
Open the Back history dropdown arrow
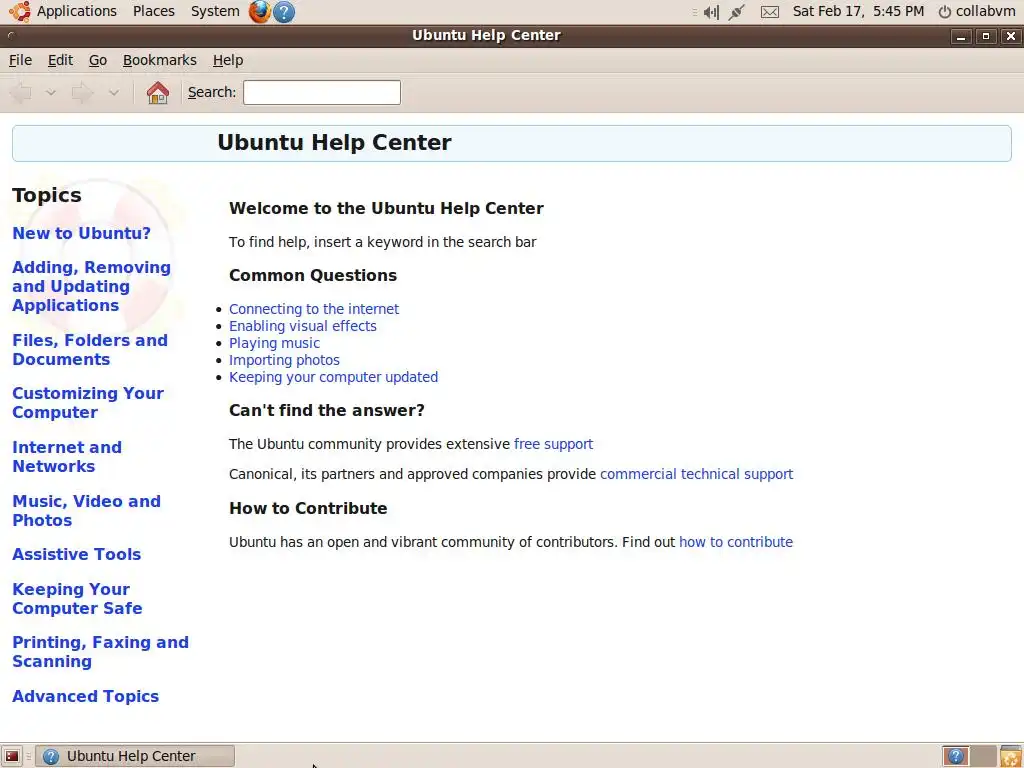[x=51, y=93]
